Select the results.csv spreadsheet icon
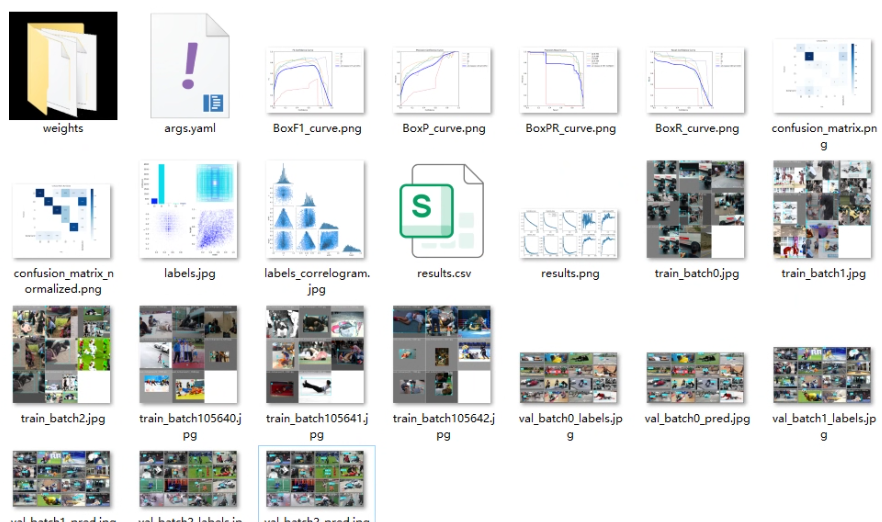This screenshot has width=882, height=522. pos(442,211)
